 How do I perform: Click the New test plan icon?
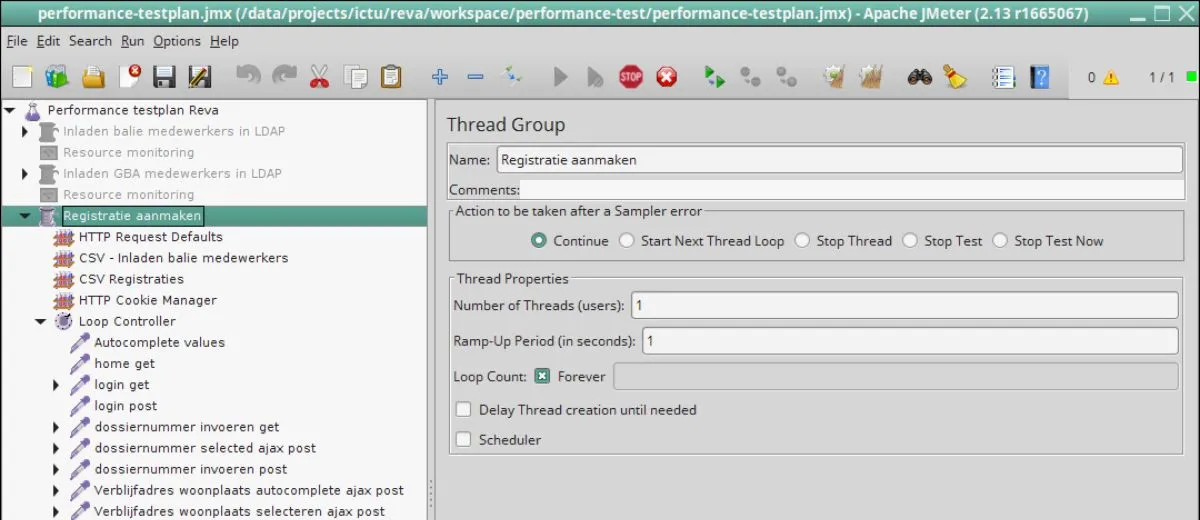[22, 77]
